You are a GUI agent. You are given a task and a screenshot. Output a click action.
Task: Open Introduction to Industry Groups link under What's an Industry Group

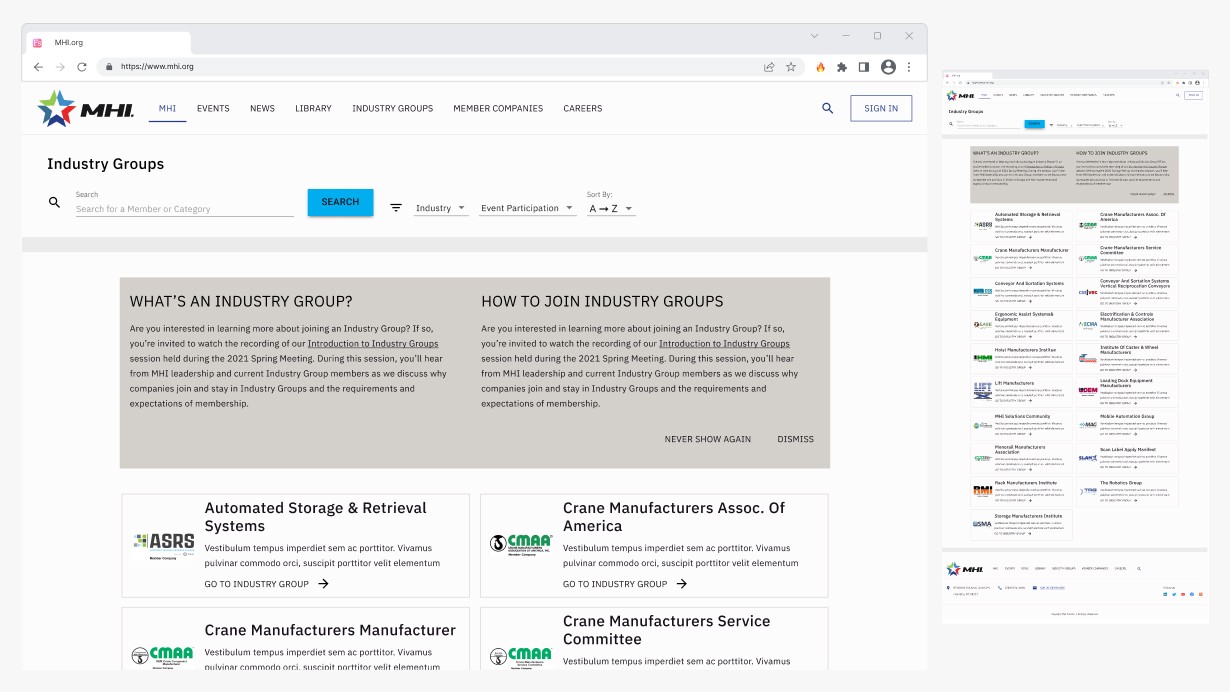coord(373,344)
